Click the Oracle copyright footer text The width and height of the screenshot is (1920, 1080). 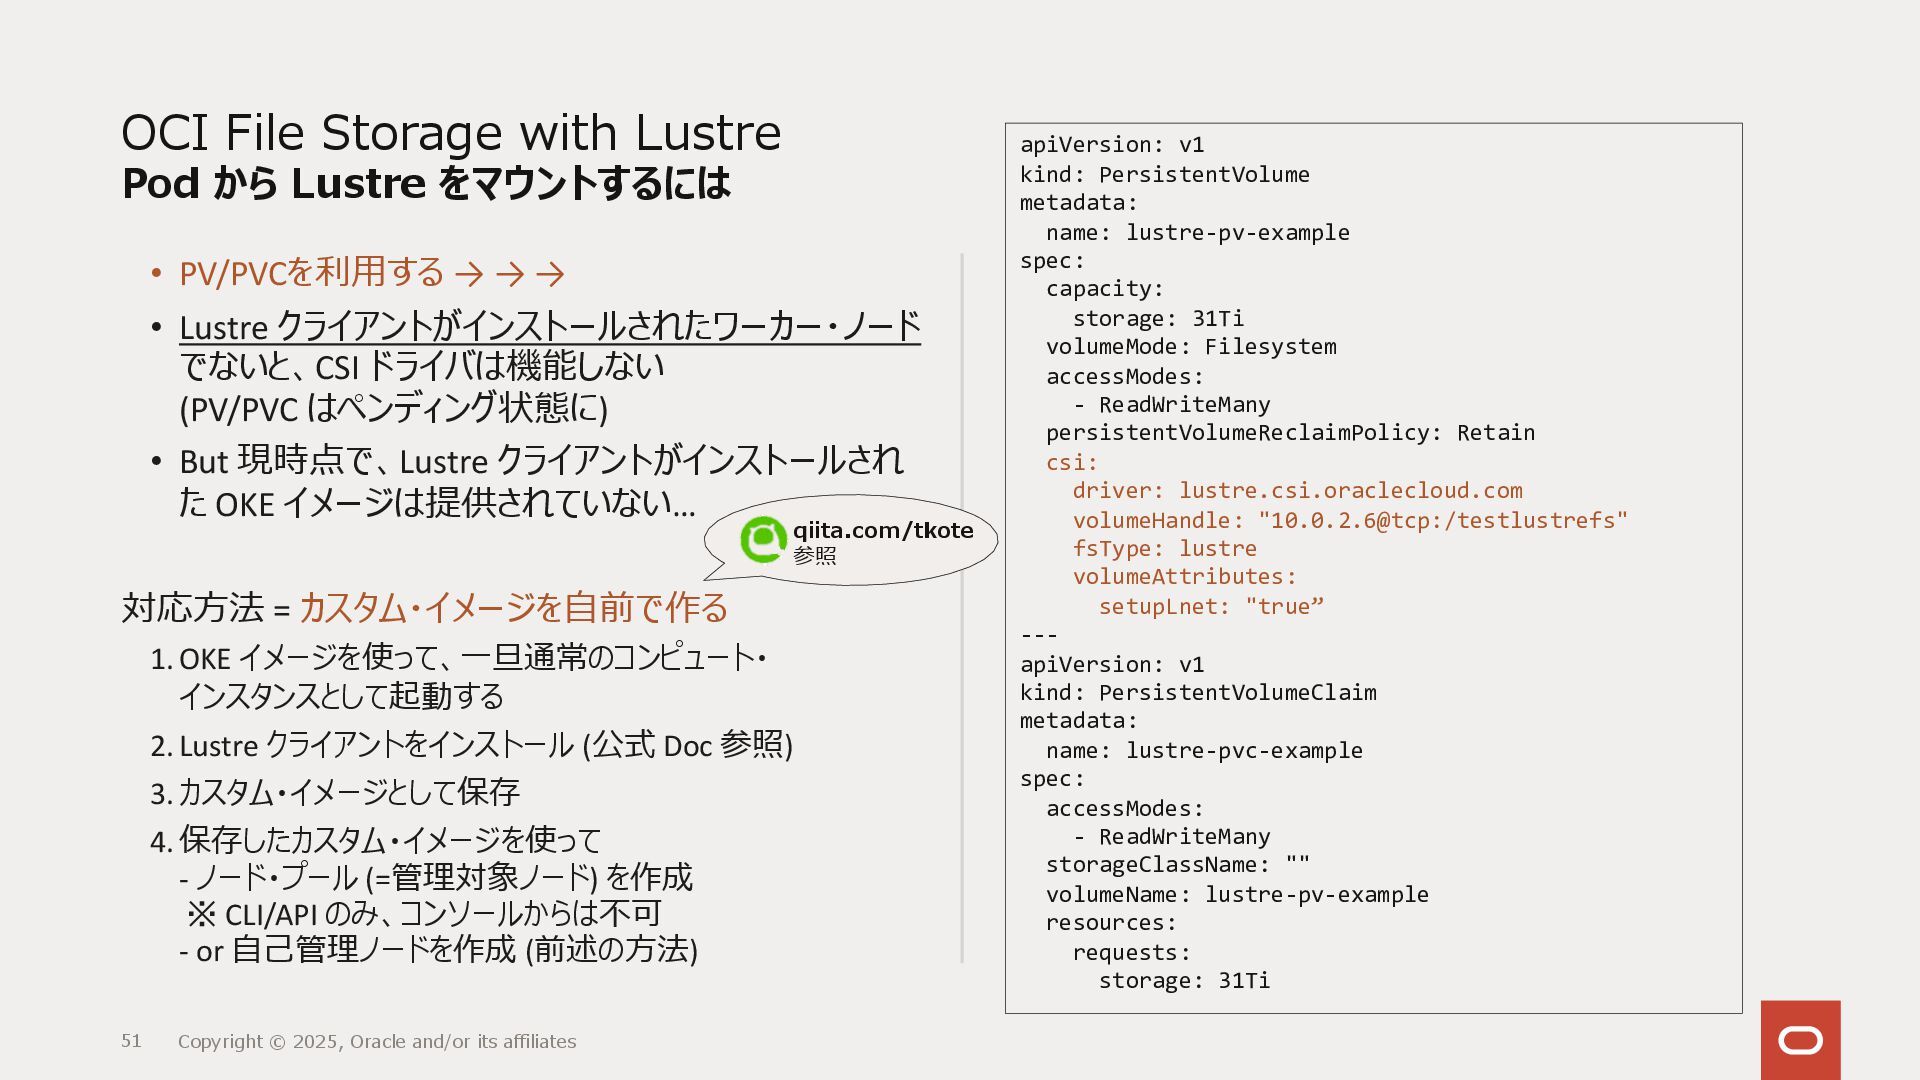377,1042
